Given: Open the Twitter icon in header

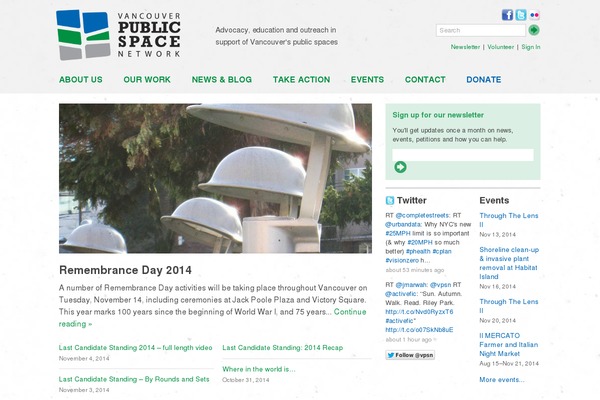Looking at the screenshot, I should click(x=521, y=15).
